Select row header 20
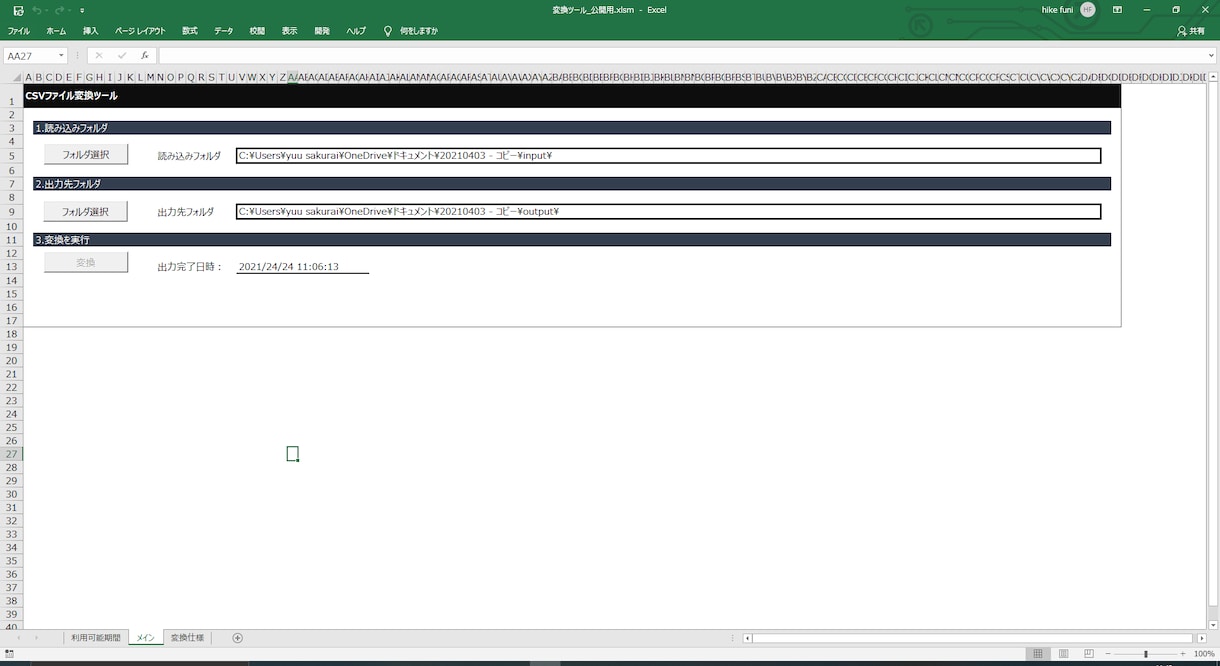This screenshot has height=666, width=1220. pos(12,360)
